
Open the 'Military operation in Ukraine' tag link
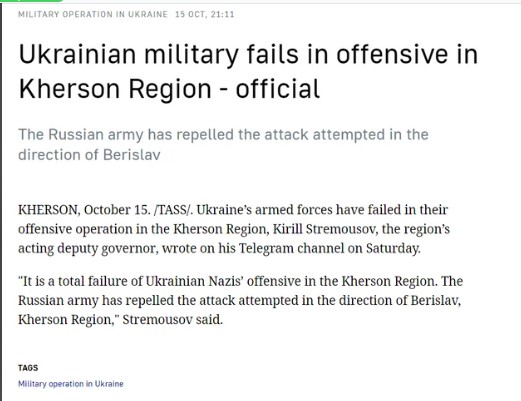tap(71, 384)
